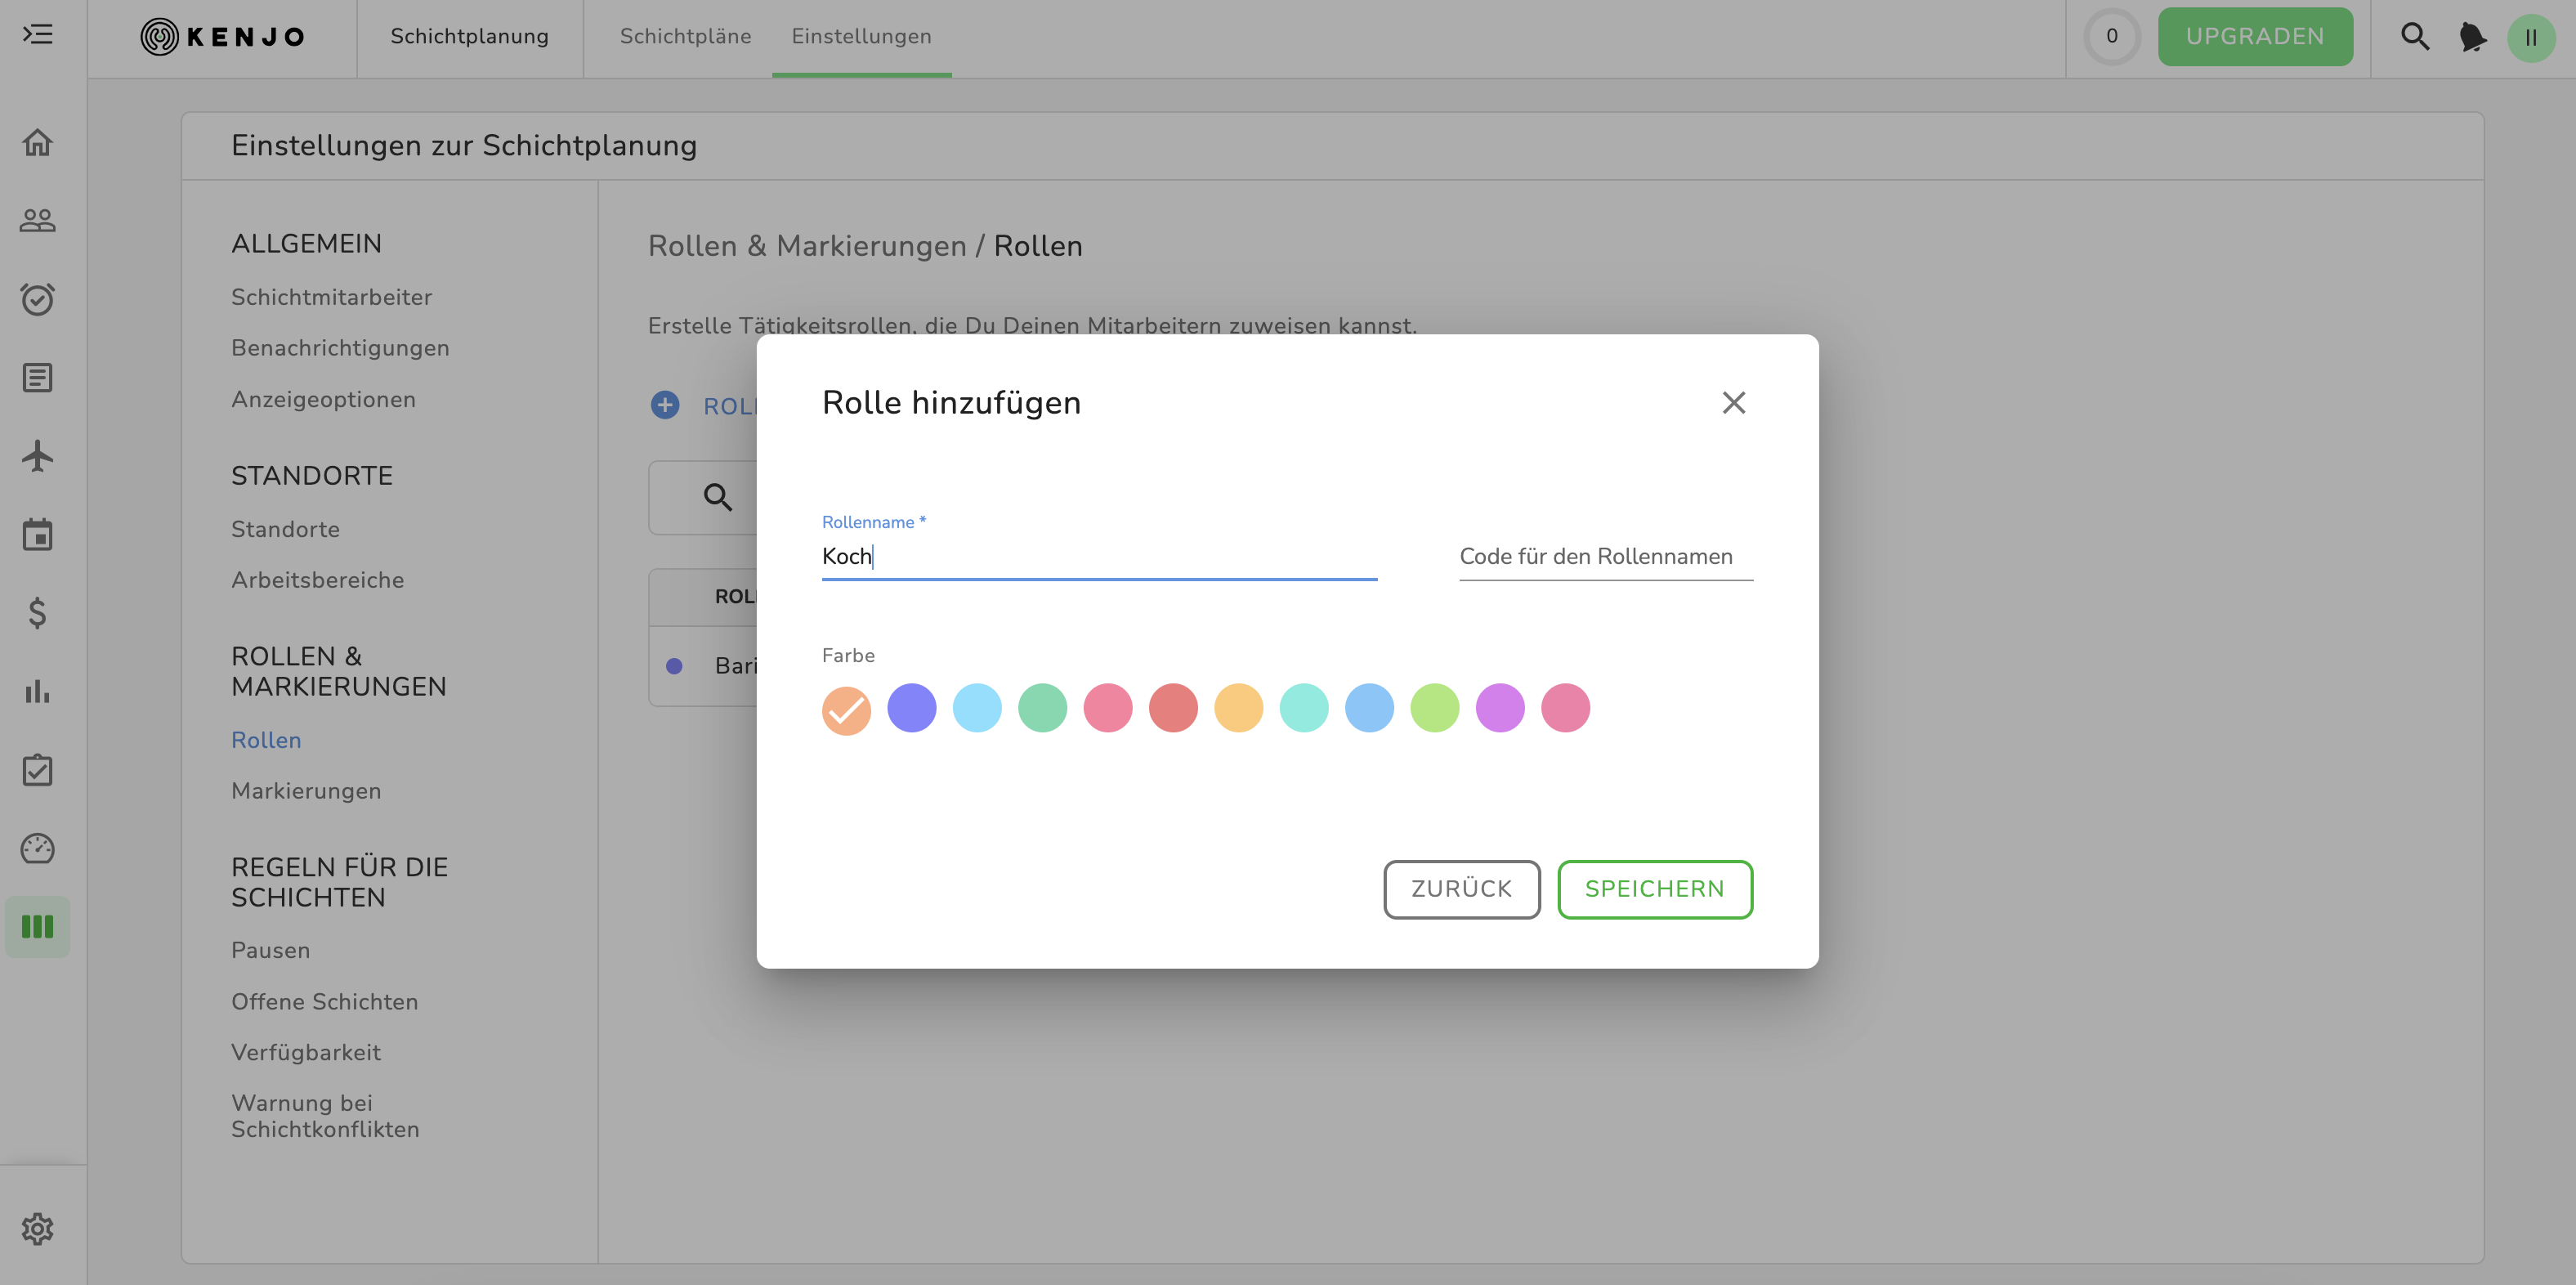Open the settings gear at the sidebar bottom
Image resolution: width=2576 pixels, height=1285 pixels.
coord(37,1229)
